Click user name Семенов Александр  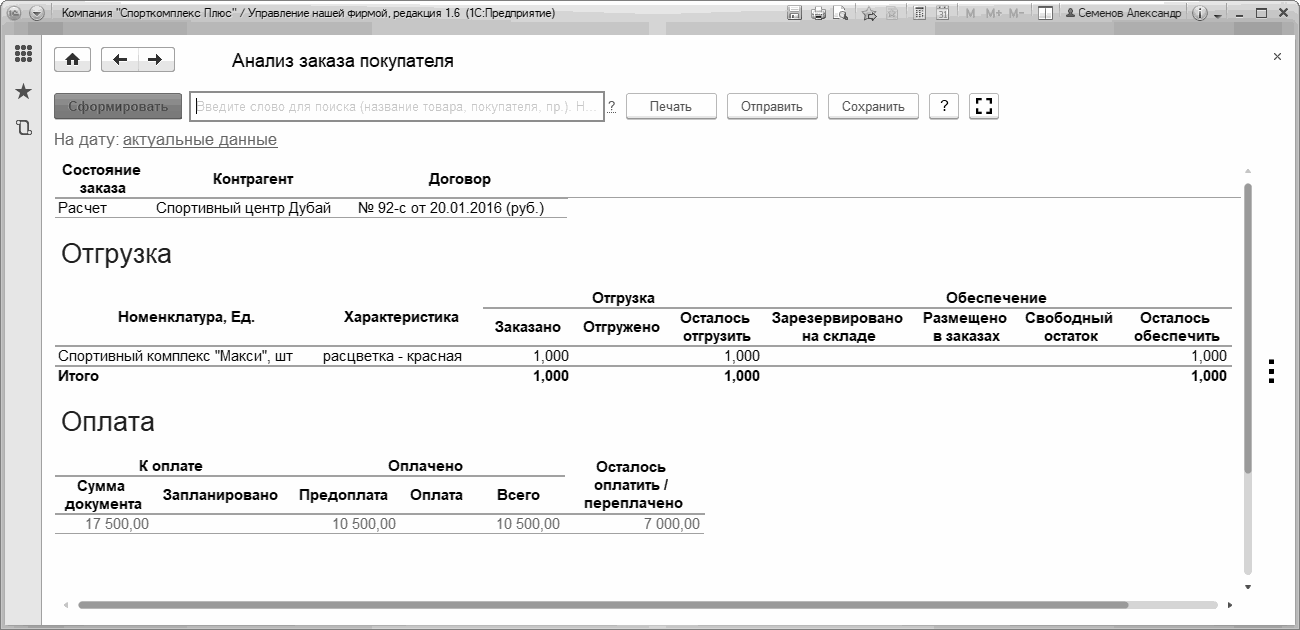pos(1123,14)
